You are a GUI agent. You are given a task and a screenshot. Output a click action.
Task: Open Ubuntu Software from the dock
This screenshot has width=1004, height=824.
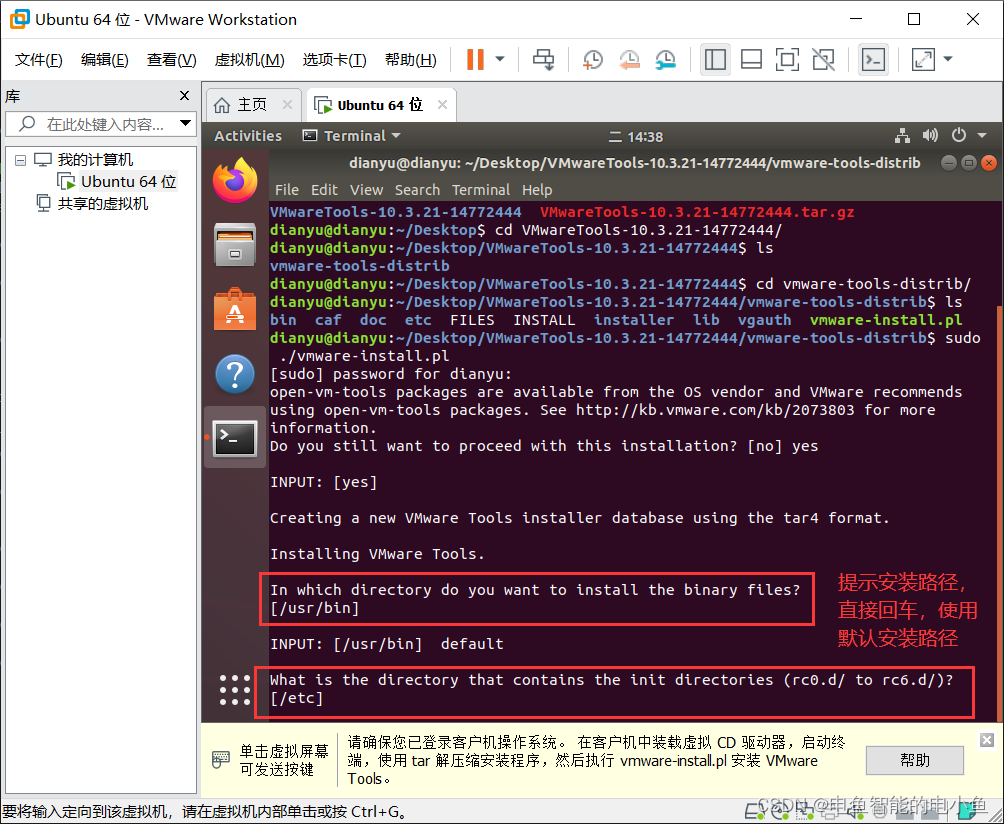(x=235, y=309)
